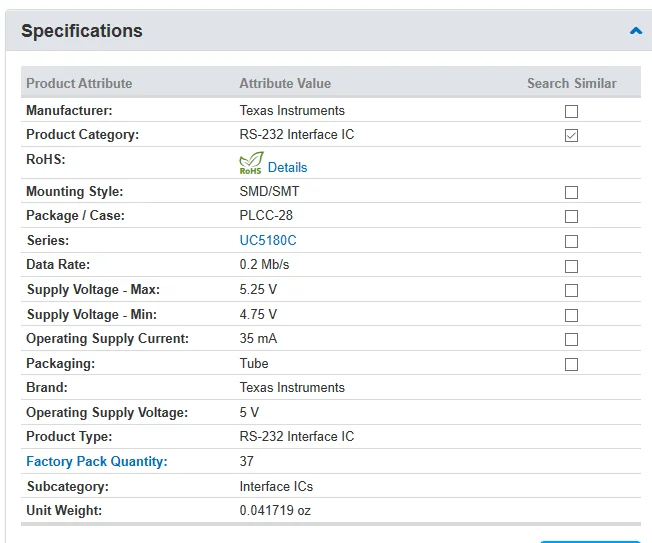This screenshot has height=543, width=652.
Task: Click the RoHS: label
Action: (46, 160)
